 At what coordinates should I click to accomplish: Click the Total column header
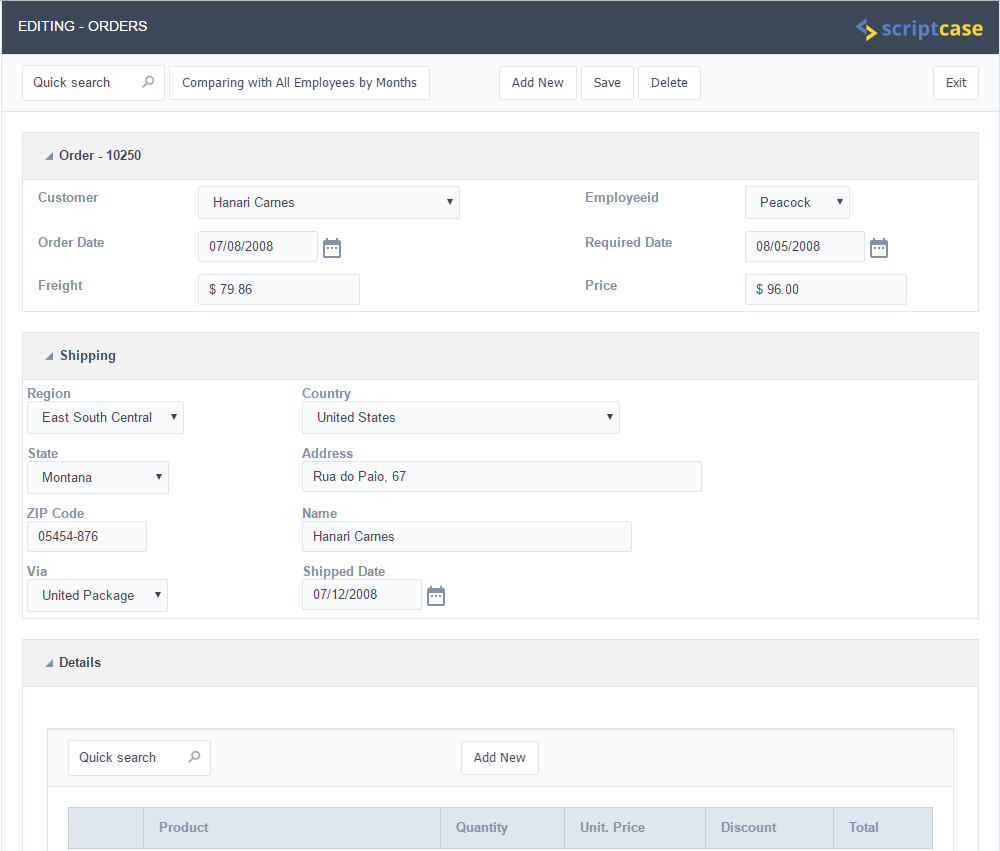click(883, 828)
